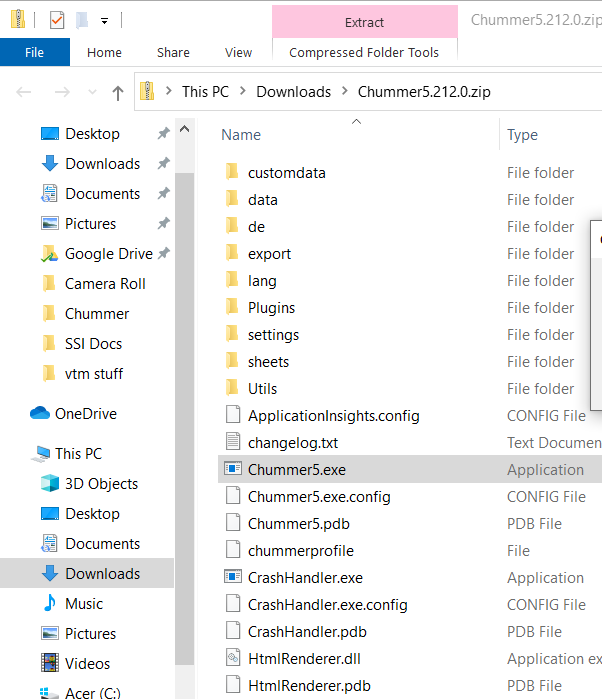The height and width of the screenshot is (699, 602).
Task: Select the CrashHandler.pdb file name
Action: click(x=307, y=632)
